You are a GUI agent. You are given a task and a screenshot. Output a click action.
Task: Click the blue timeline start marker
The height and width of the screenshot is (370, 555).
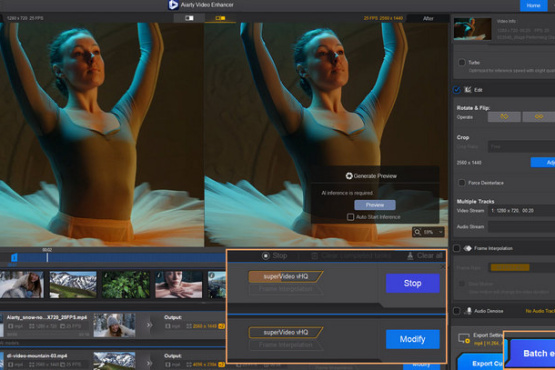[14, 257]
